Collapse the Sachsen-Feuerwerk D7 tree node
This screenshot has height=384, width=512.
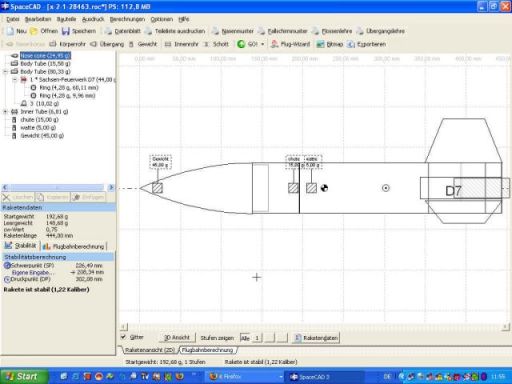[14, 80]
